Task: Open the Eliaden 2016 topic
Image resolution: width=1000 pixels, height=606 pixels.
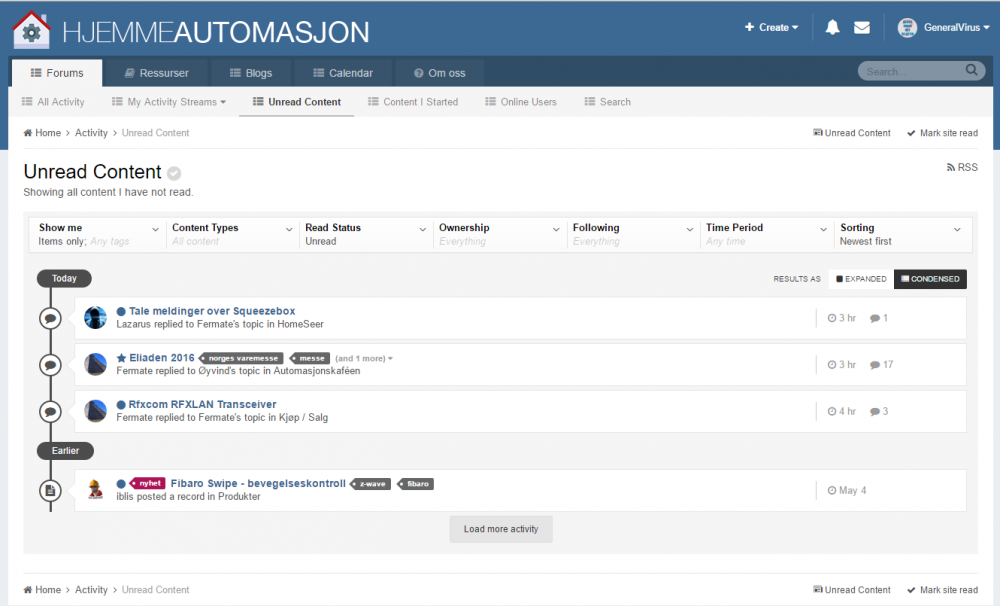Action: [x=161, y=357]
